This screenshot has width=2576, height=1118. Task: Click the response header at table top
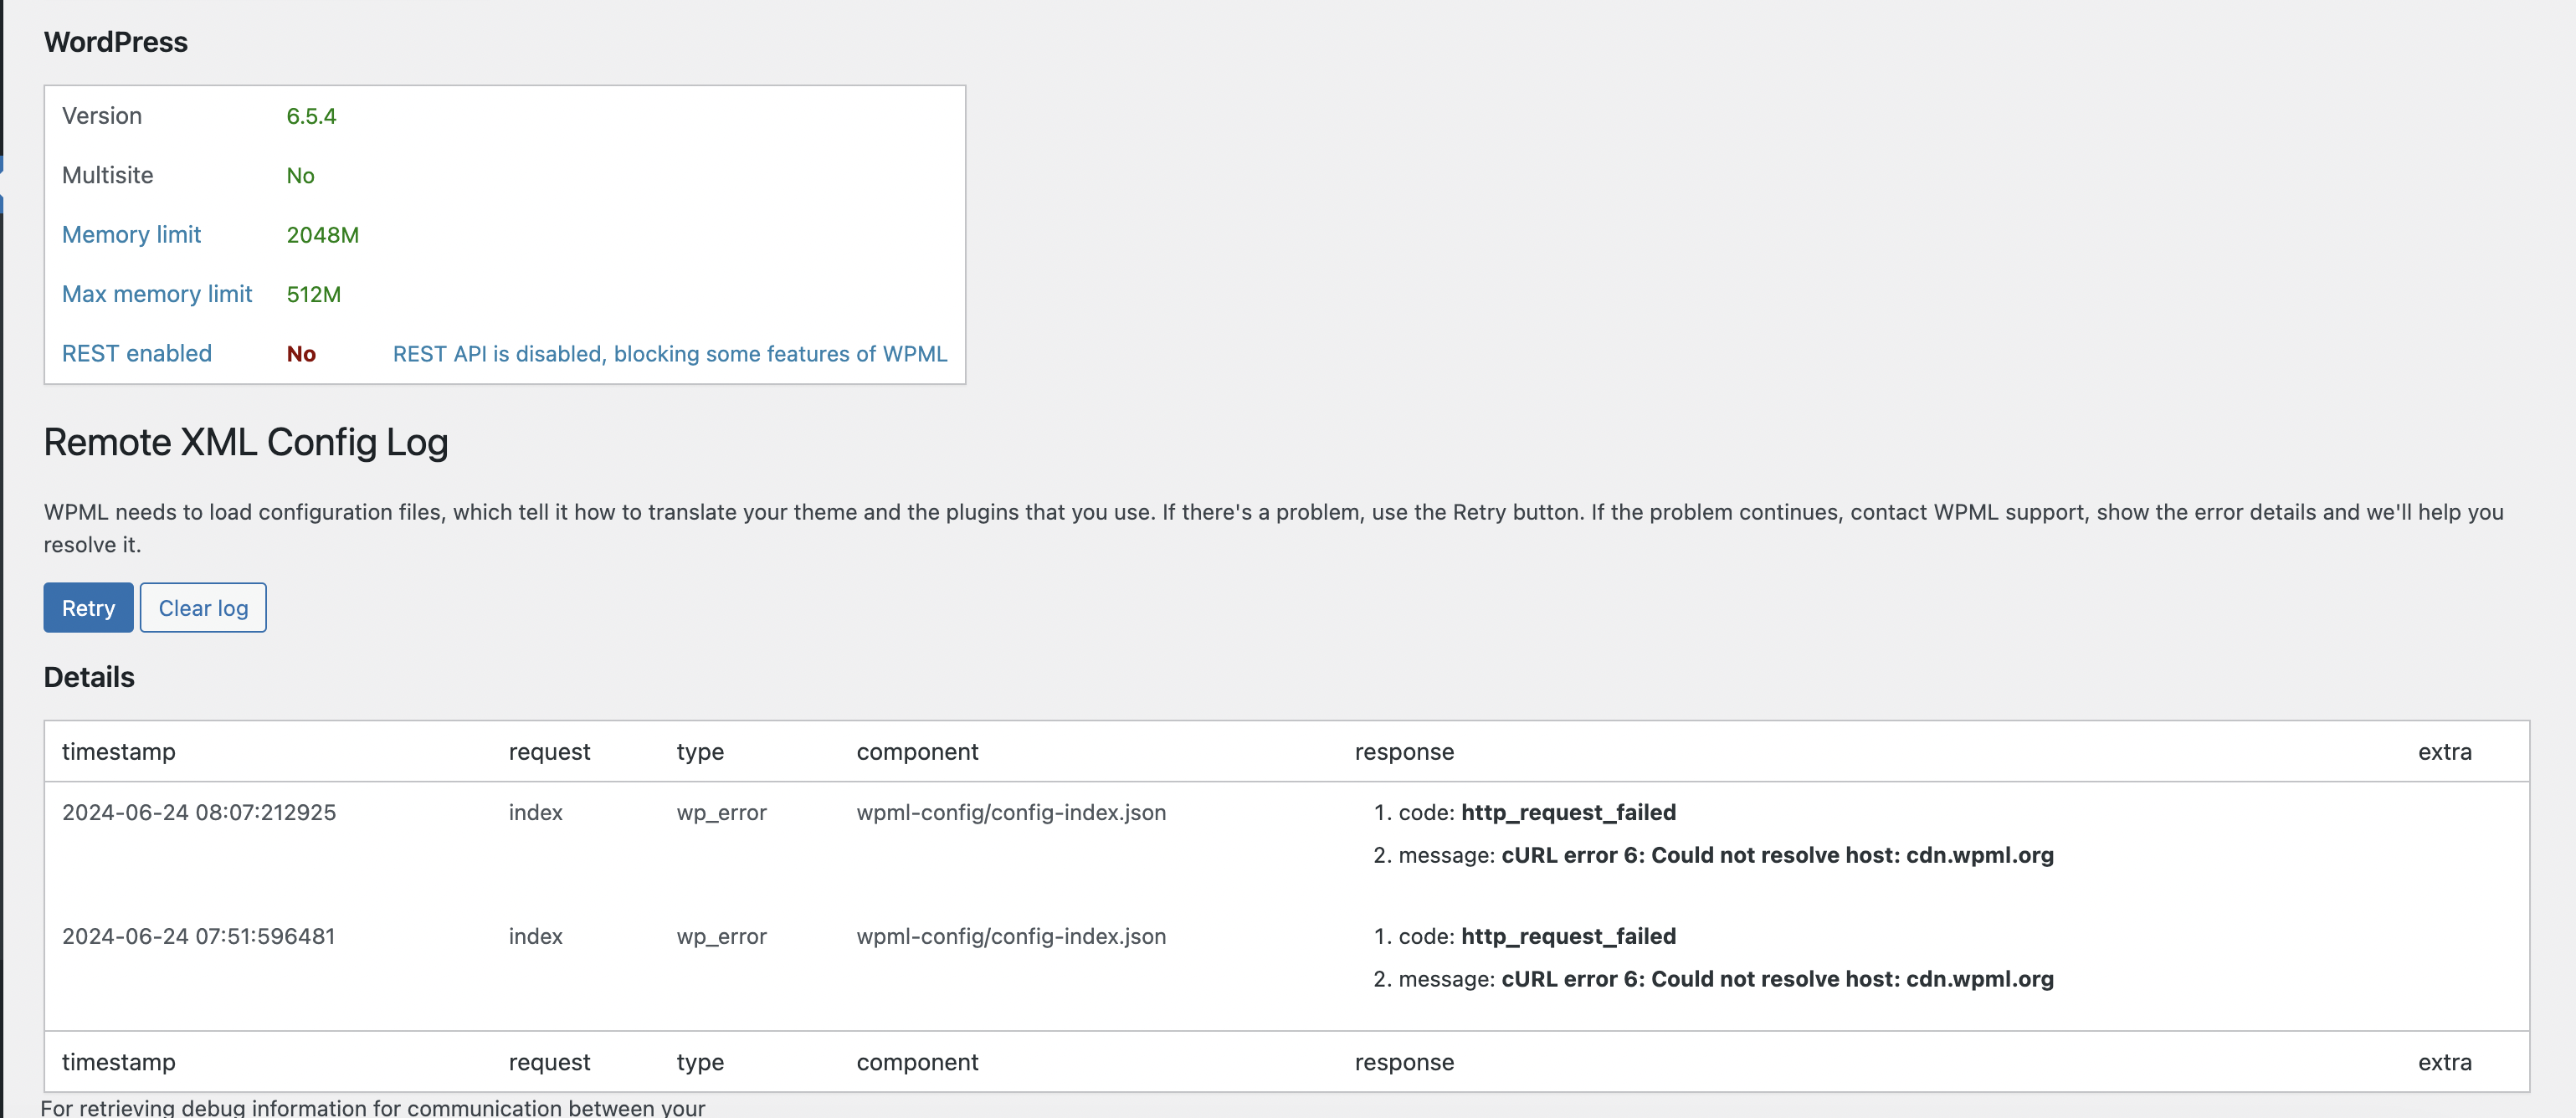click(x=1404, y=752)
